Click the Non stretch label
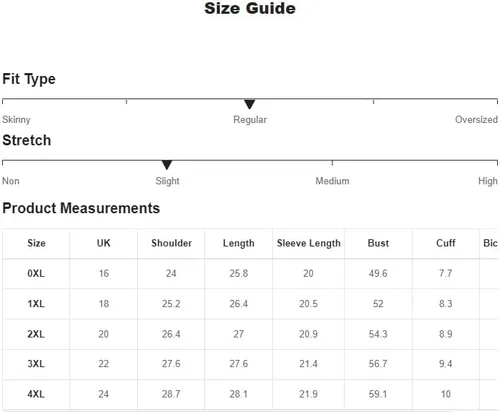This screenshot has height=412, width=500. point(11,181)
